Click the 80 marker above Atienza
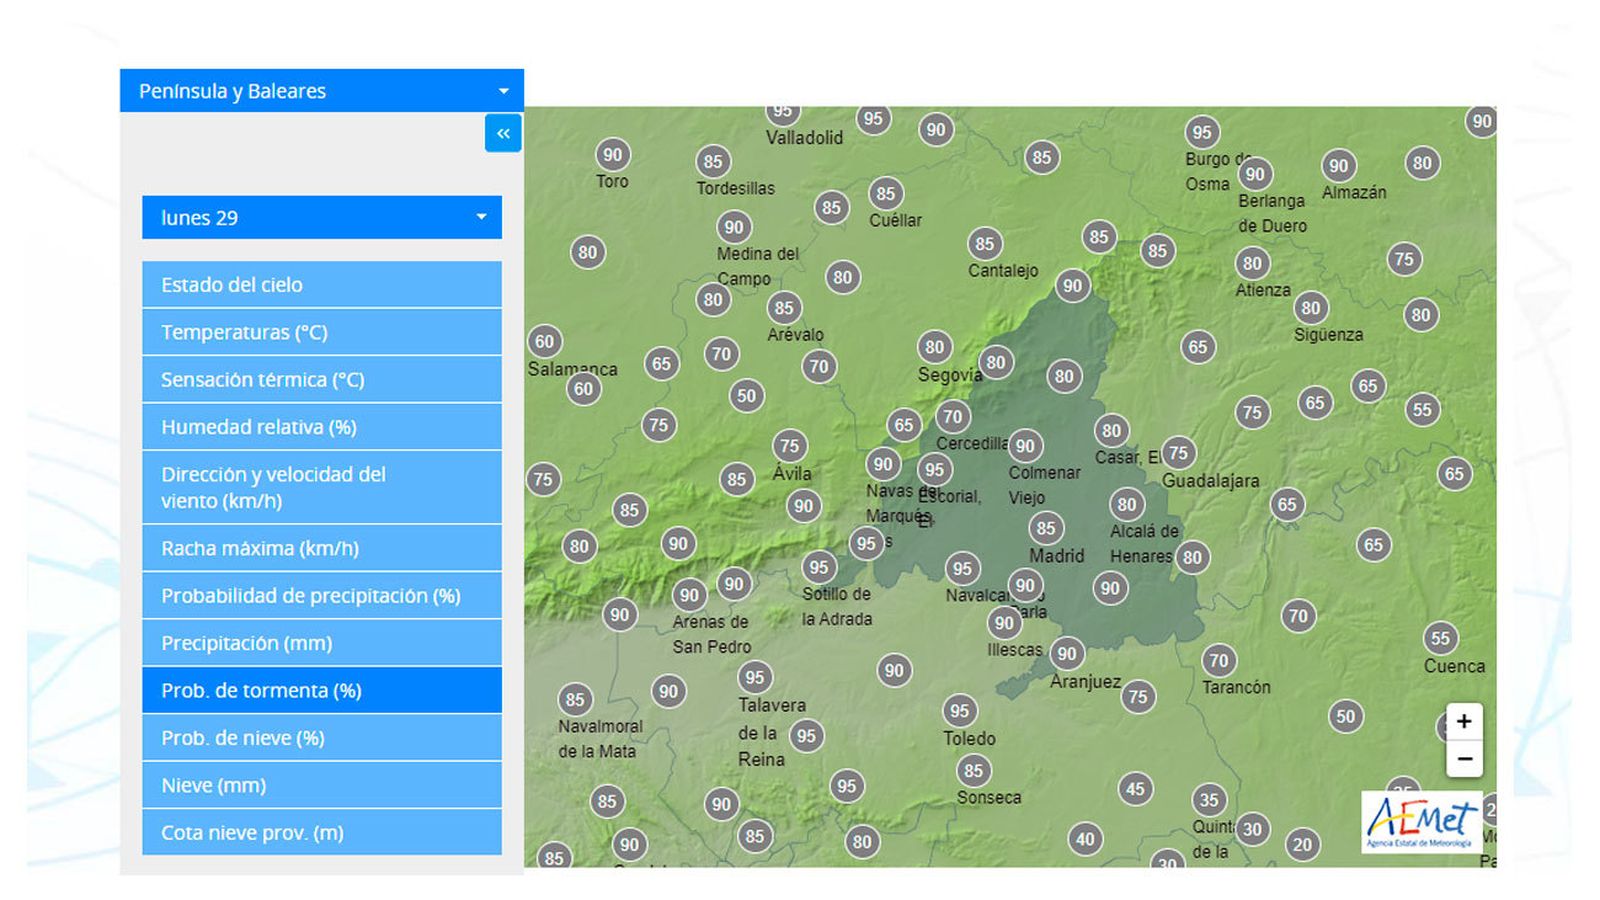This screenshot has width=1600, height=900. 1253,264
